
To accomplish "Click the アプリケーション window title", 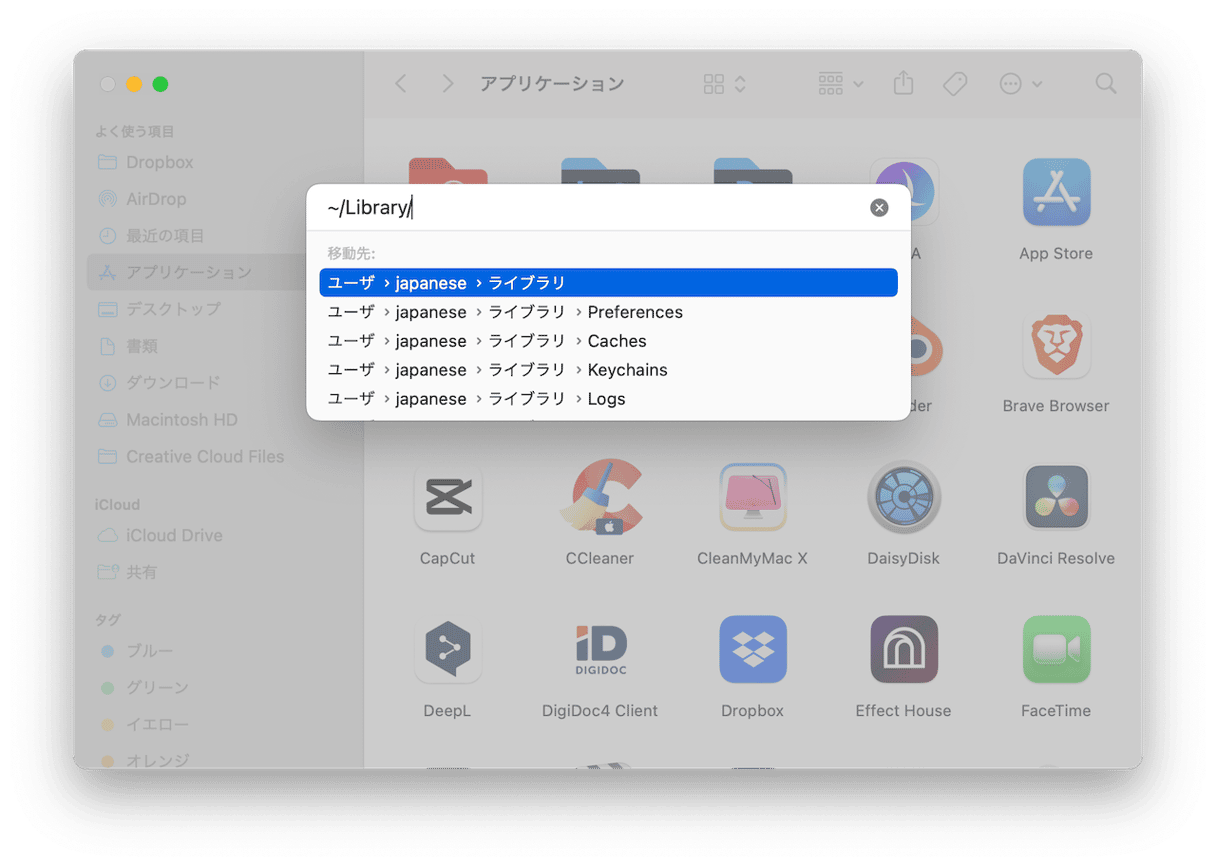I will pyautogui.click(x=552, y=84).
